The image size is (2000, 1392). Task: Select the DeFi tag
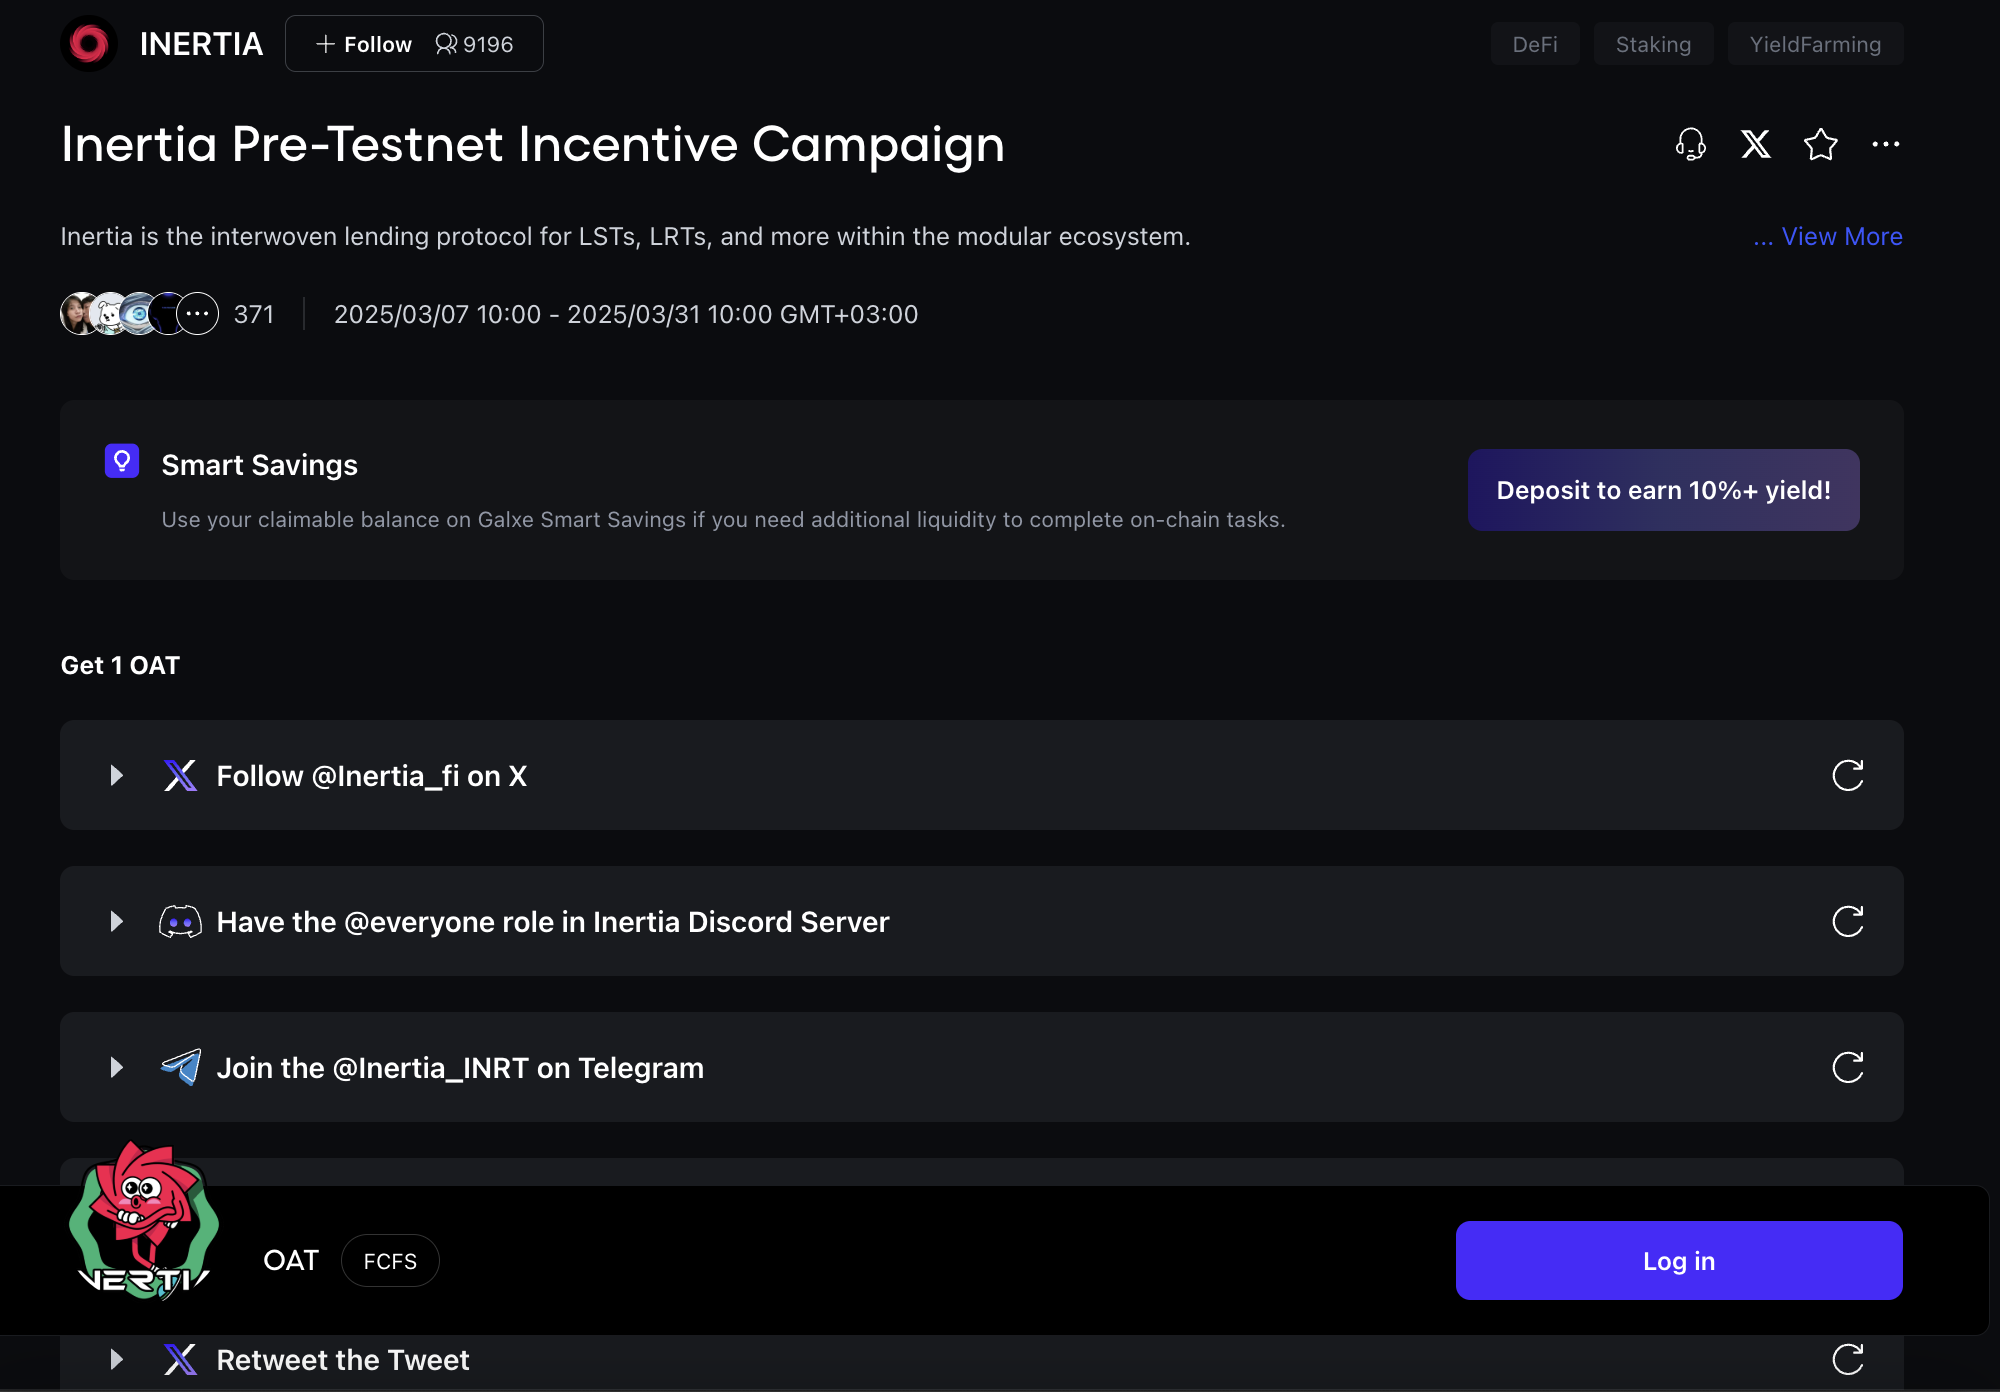[x=1534, y=44]
